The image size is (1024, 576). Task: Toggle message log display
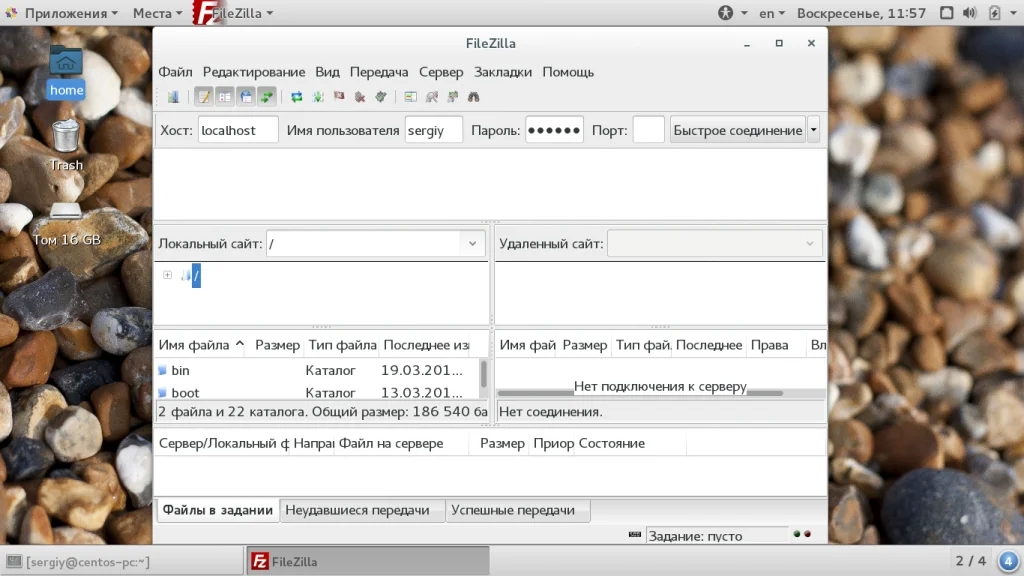pos(204,97)
